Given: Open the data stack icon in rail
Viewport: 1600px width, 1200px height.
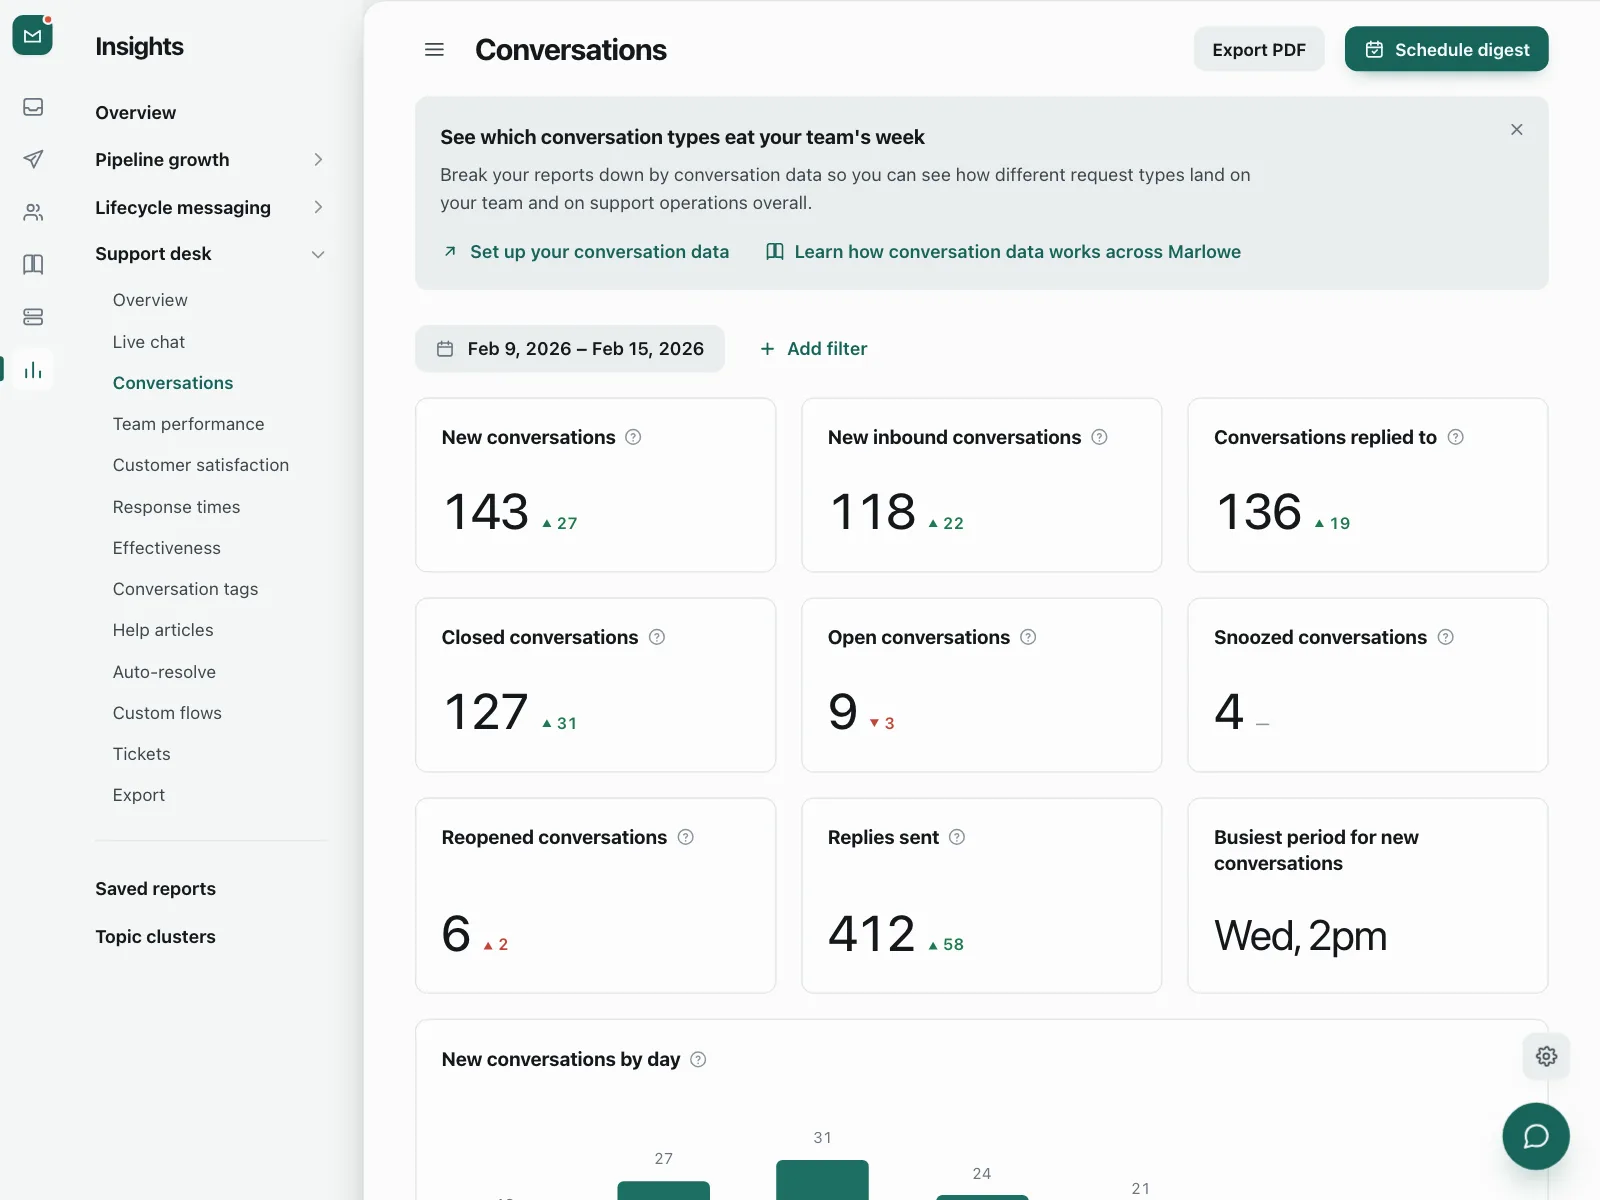Looking at the screenshot, I should [33, 317].
